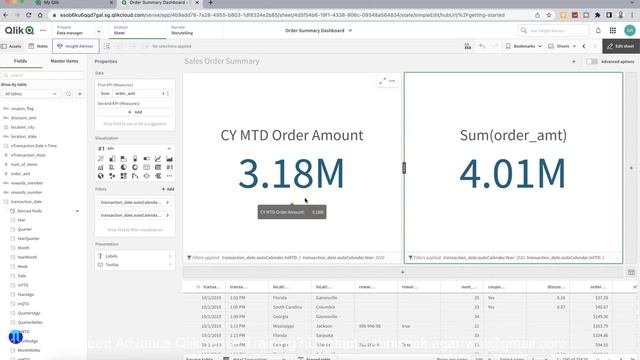Select the Sum(order_amt) KPI chart
This screenshot has height=360, width=640.
tap(513, 167)
